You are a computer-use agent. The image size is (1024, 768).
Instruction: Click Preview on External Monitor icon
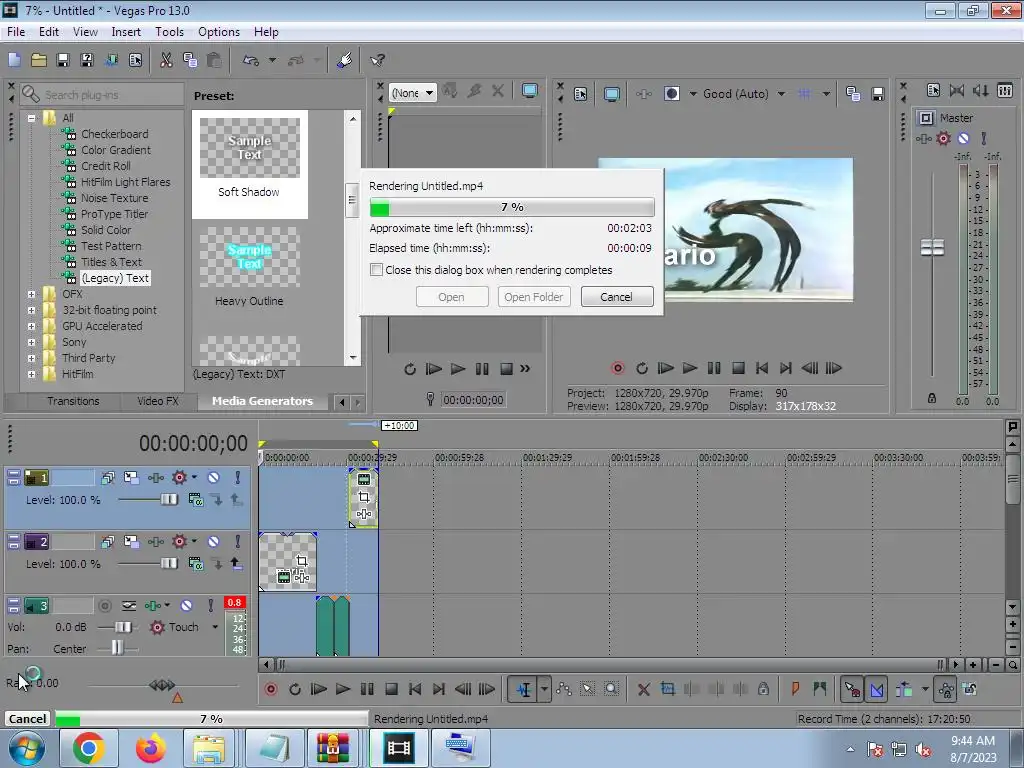point(612,94)
